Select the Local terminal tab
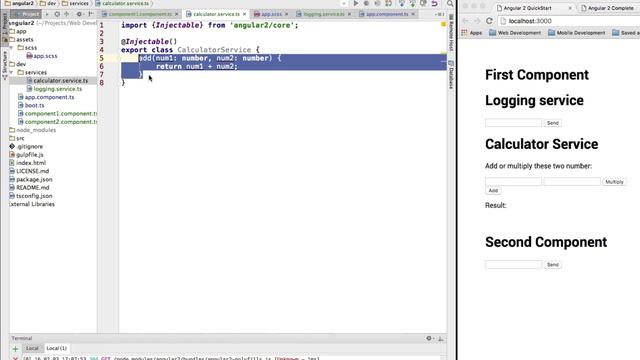Screen dimensions: 640x360 pyautogui.click(x=32, y=349)
